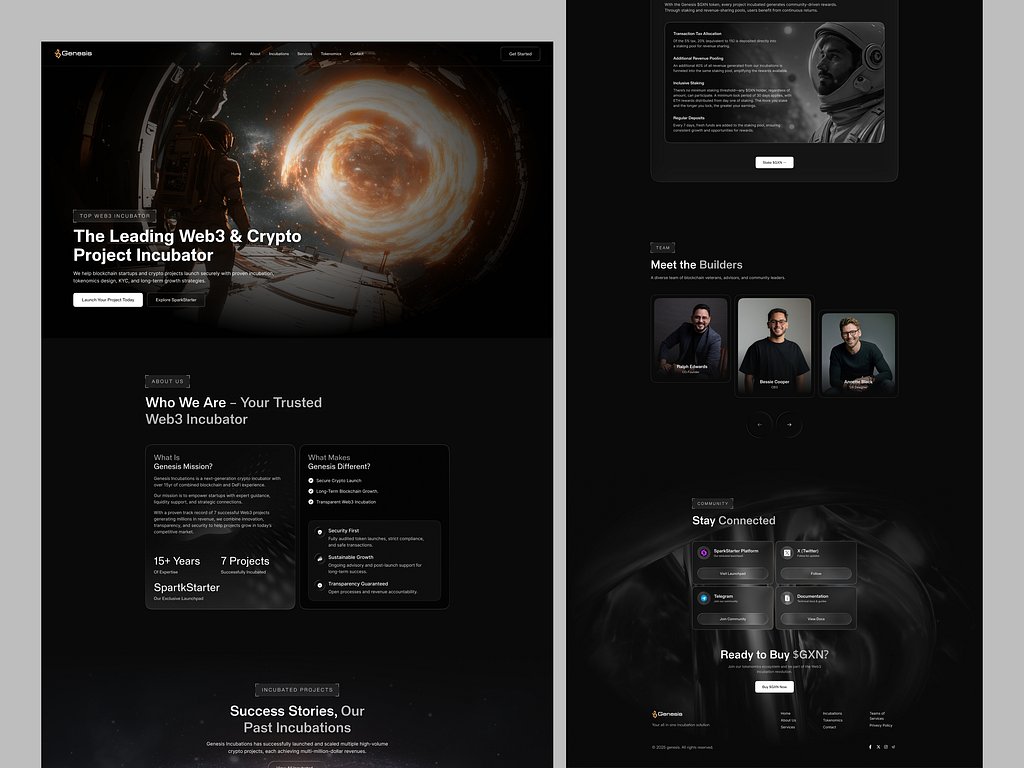Open About in the header navigation
This screenshot has width=1024, height=768.
click(x=255, y=54)
